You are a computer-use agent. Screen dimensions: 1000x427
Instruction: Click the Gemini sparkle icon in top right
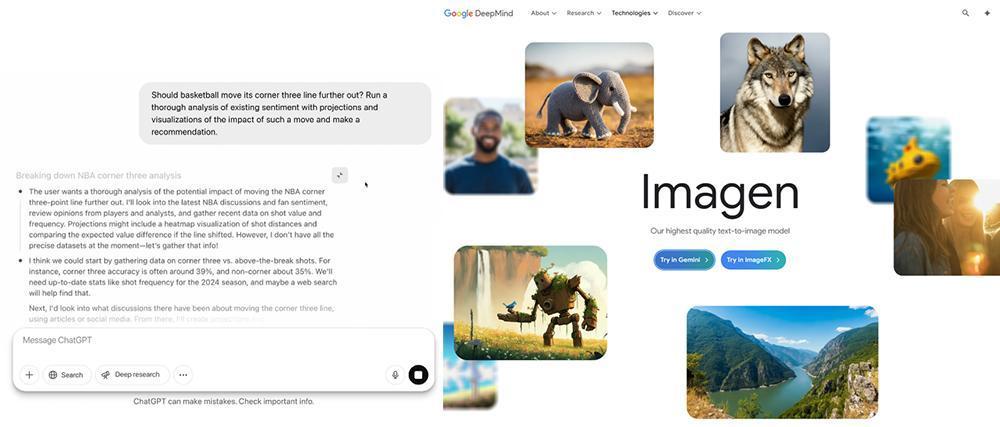(987, 13)
